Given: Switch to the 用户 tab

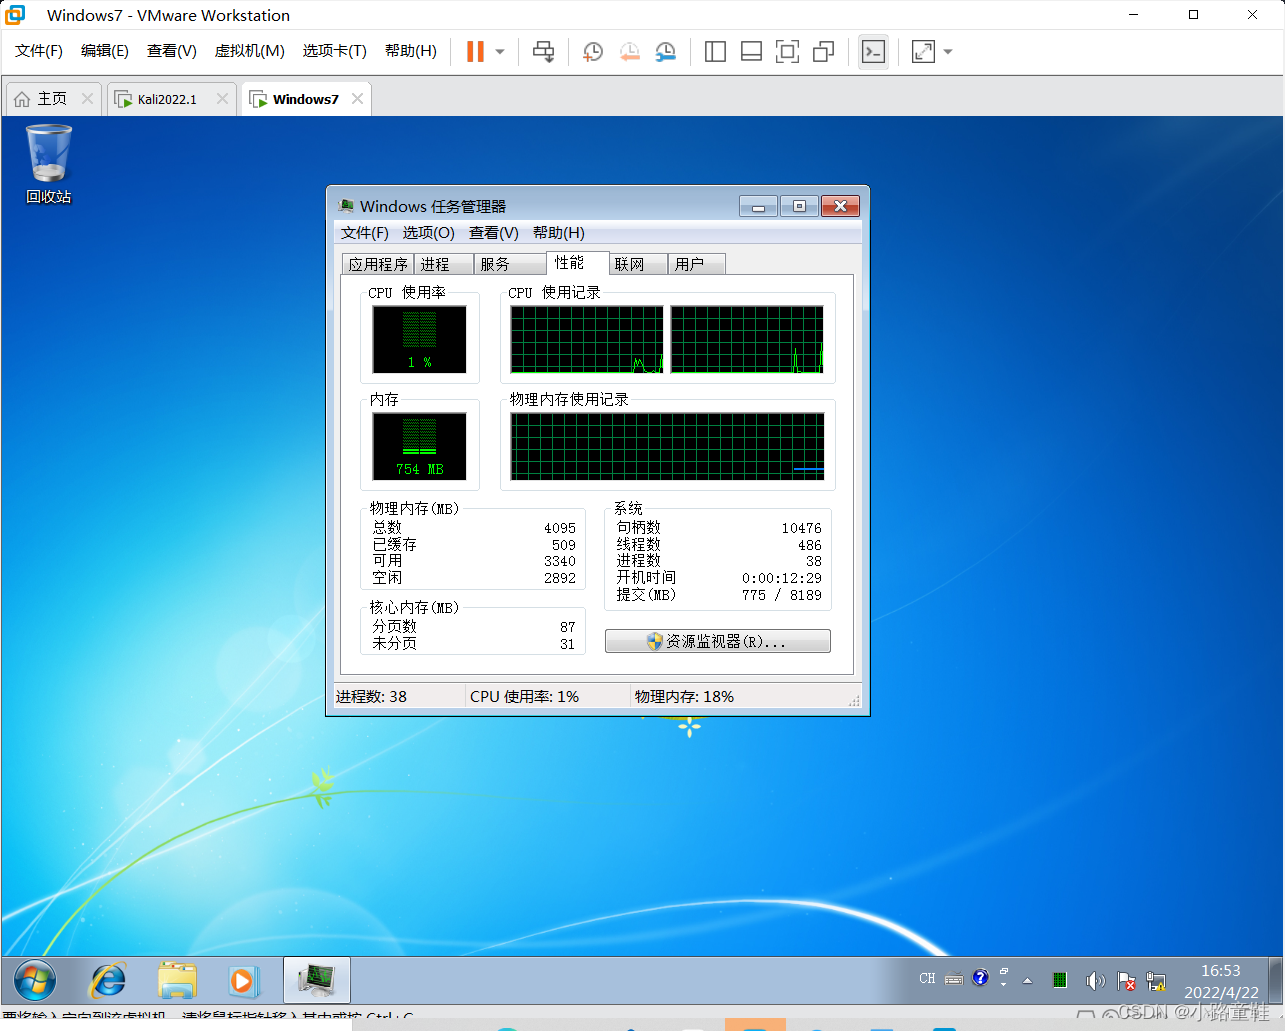Looking at the screenshot, I should [x=696, y=264].
